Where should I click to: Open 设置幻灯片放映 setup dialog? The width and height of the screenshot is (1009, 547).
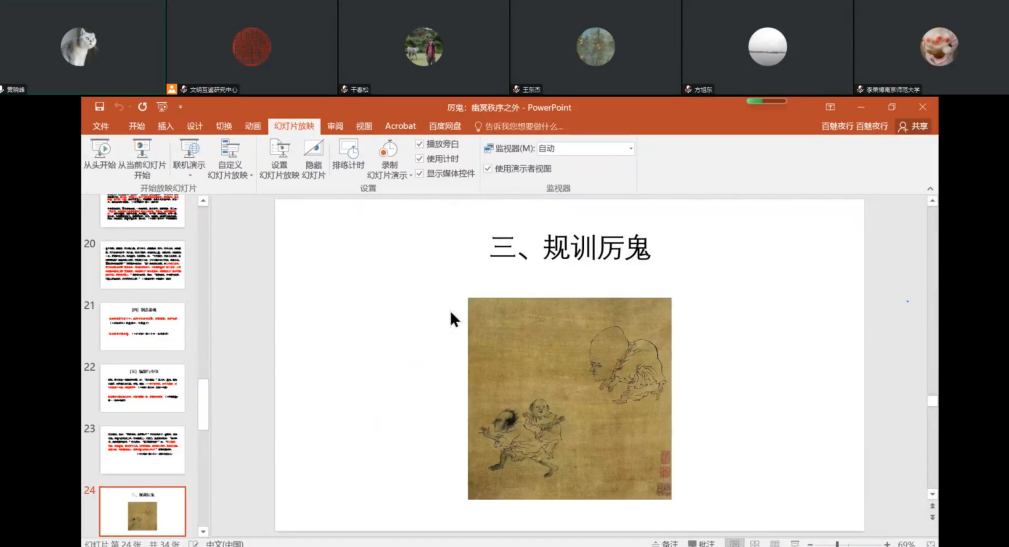[279, 159]
